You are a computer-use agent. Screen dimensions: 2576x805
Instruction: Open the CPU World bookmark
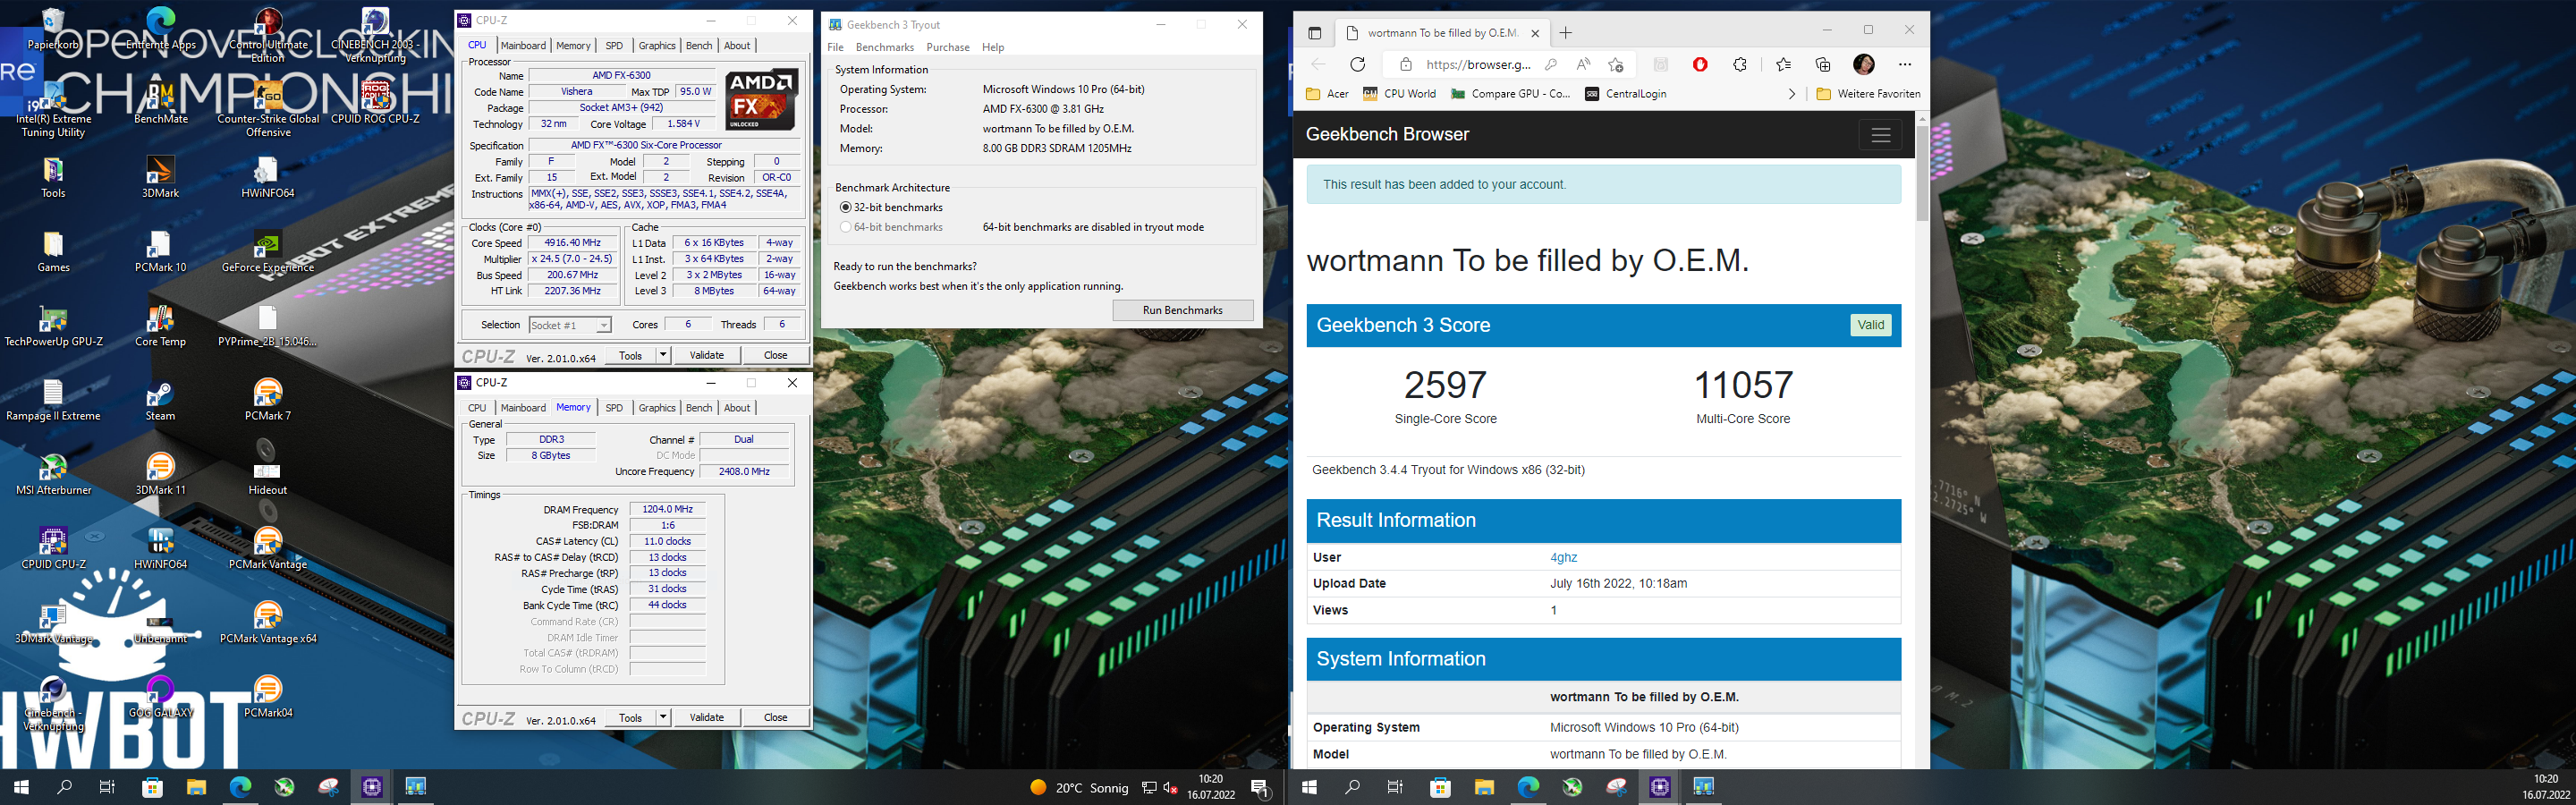click(x=1399, y=94)
